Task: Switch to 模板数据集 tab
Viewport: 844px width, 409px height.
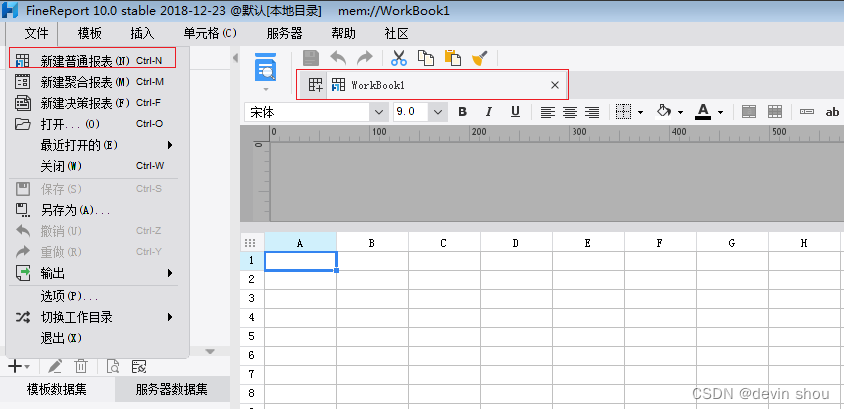Action: pos(57,390)
